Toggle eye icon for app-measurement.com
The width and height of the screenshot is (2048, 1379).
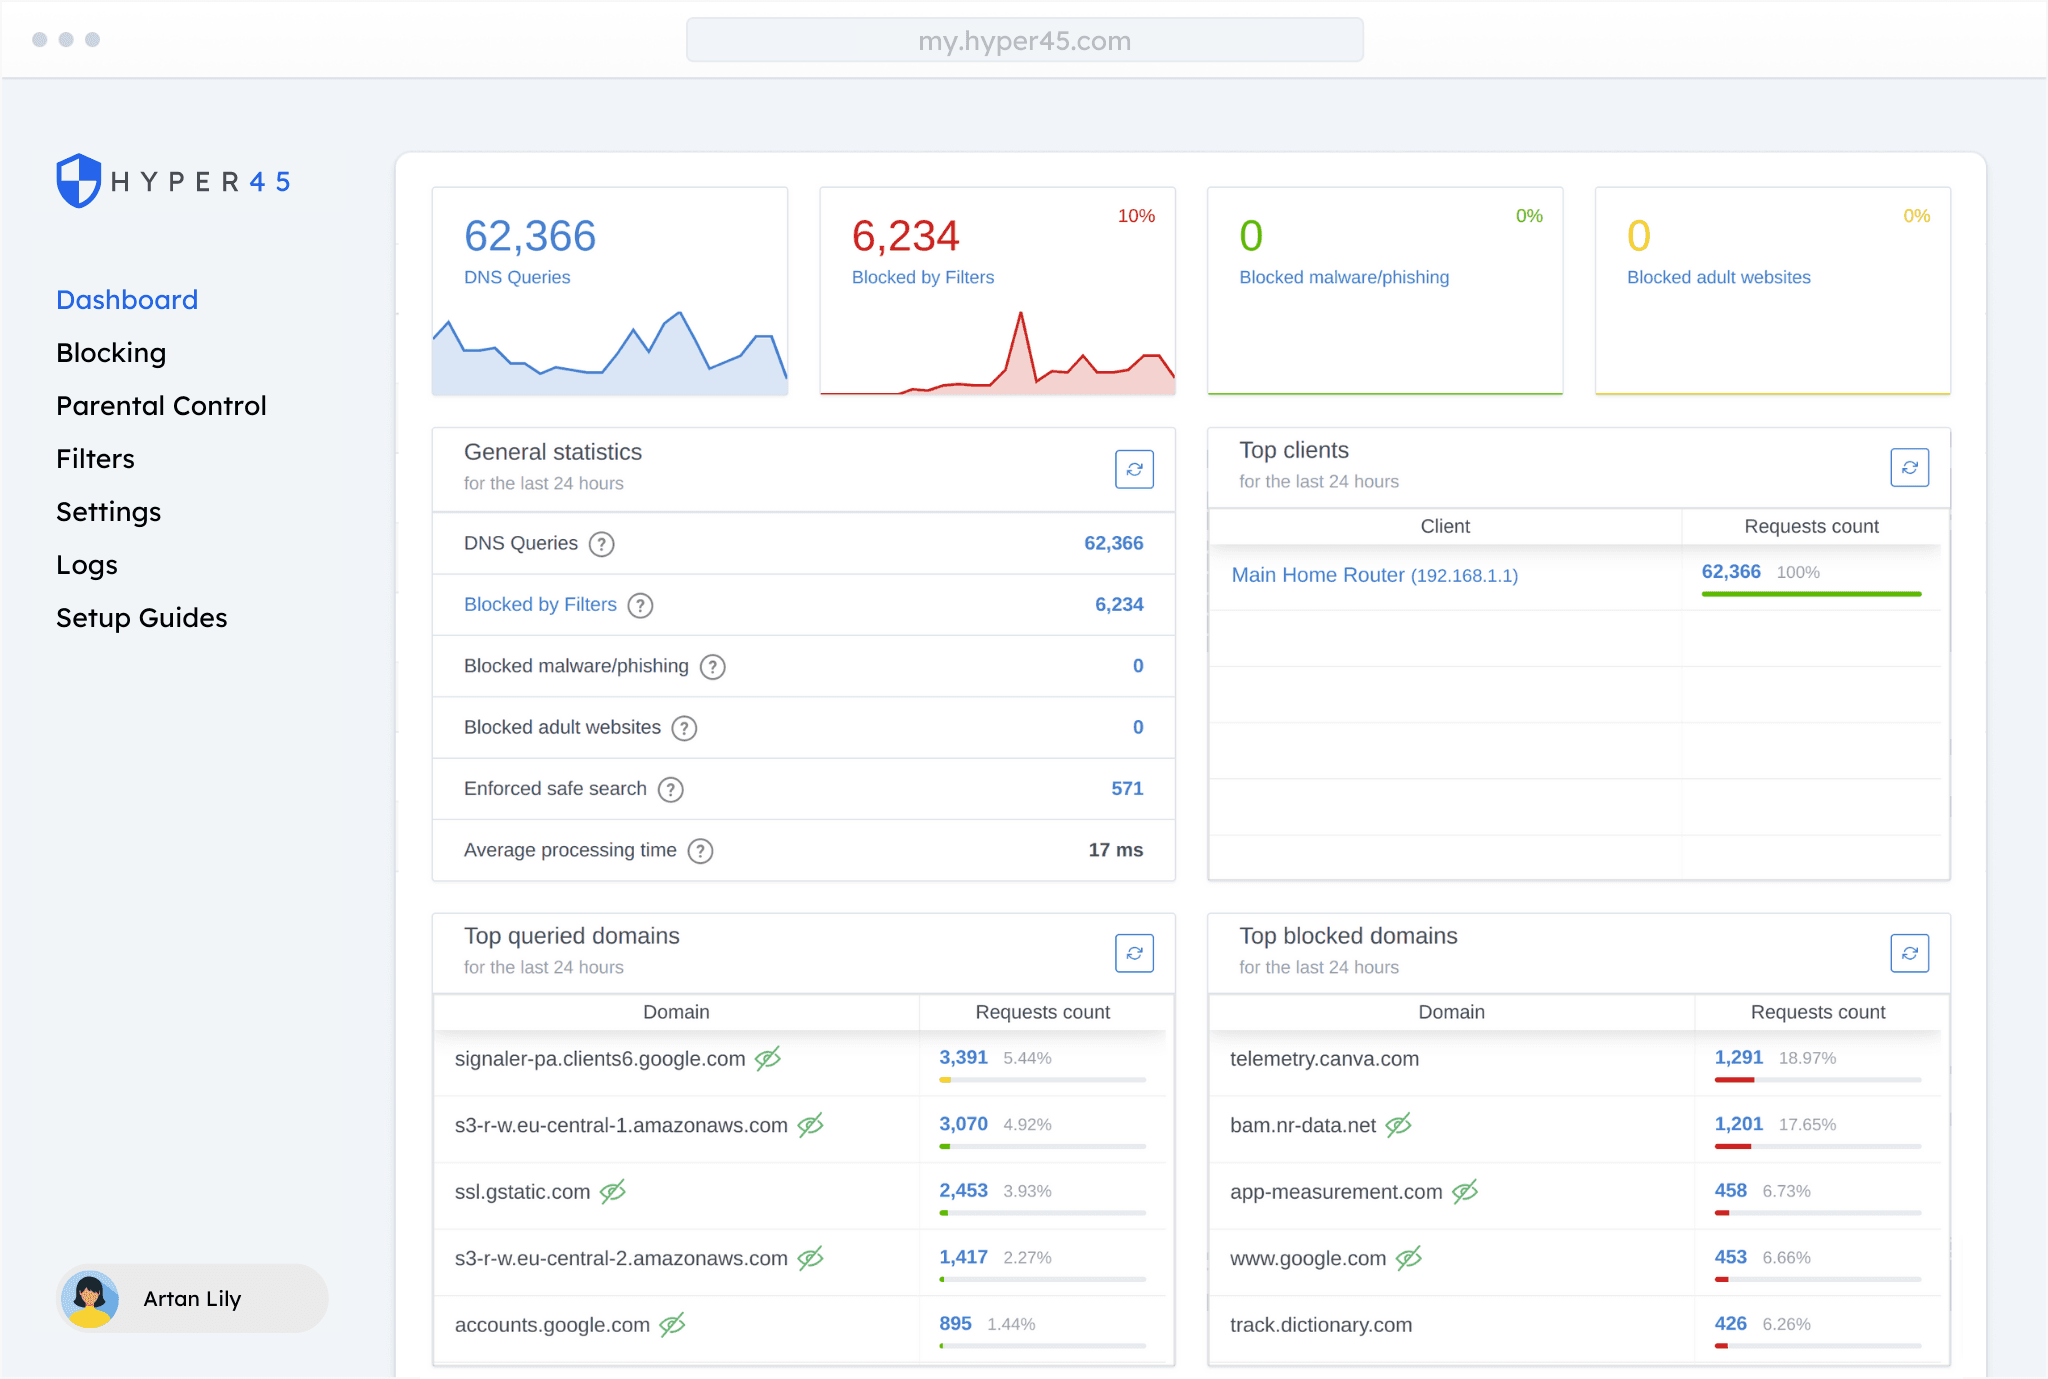(x=1465, y=1192)
